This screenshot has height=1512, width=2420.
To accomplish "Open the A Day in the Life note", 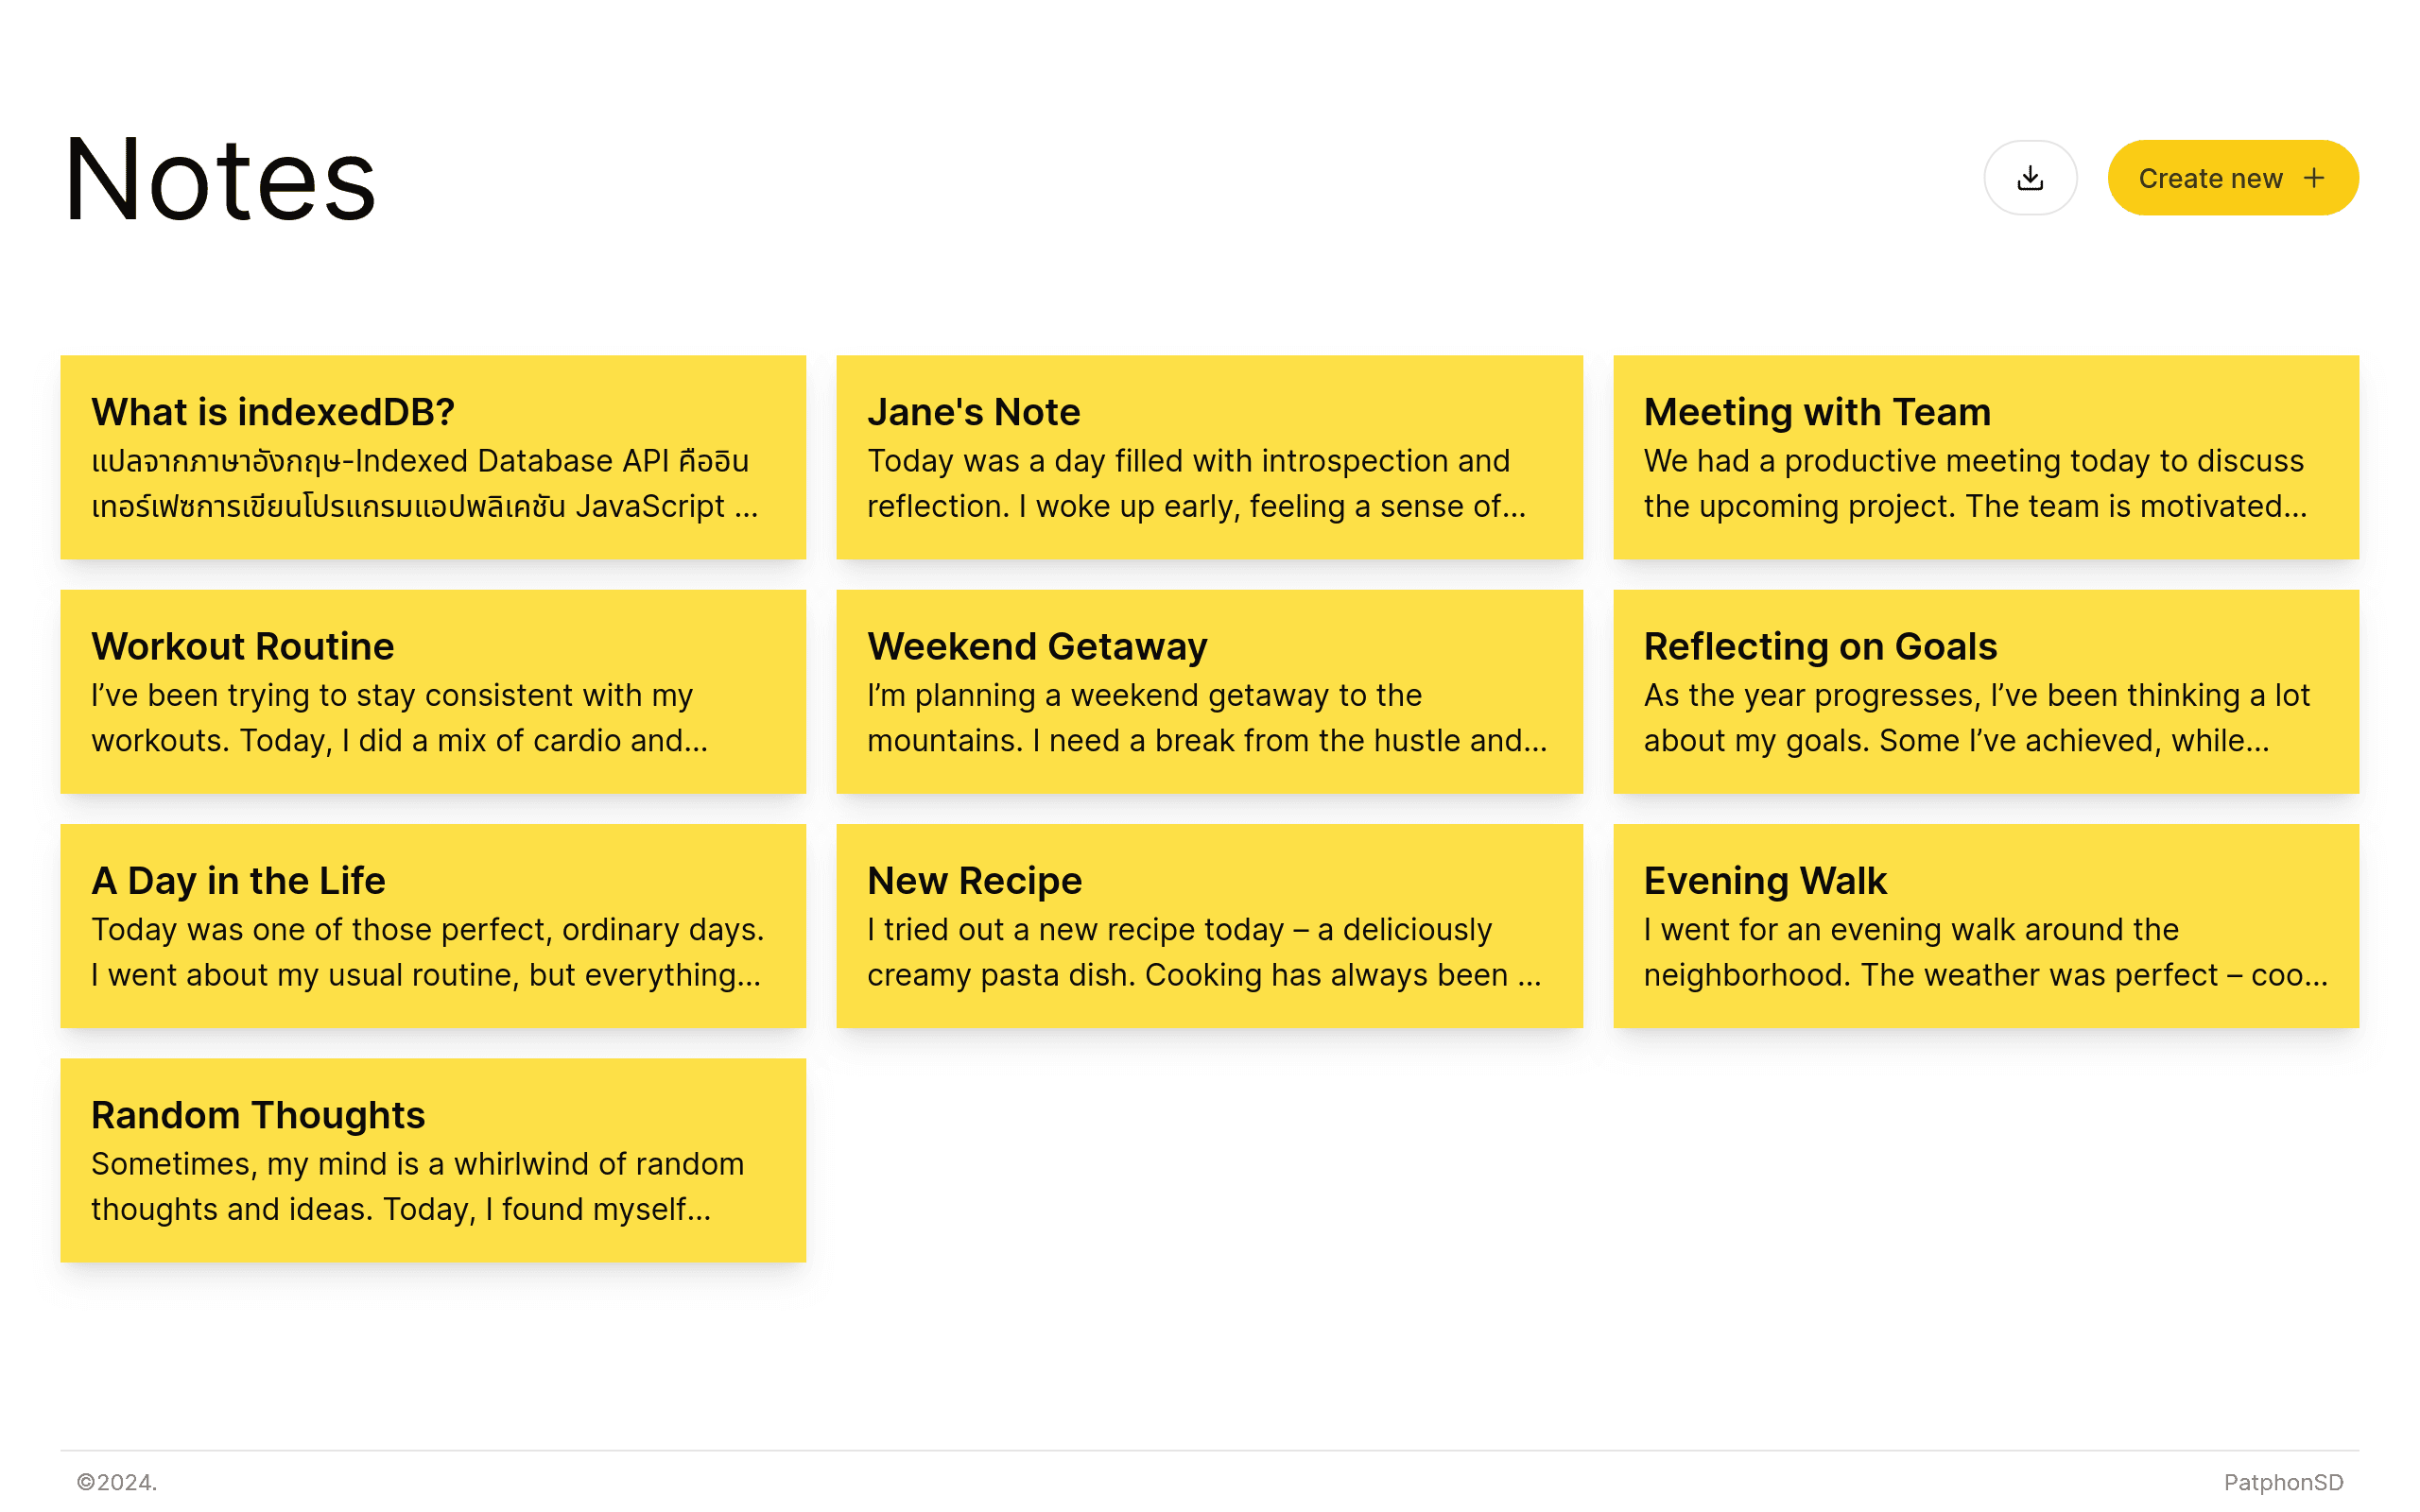I will (433, 926).
